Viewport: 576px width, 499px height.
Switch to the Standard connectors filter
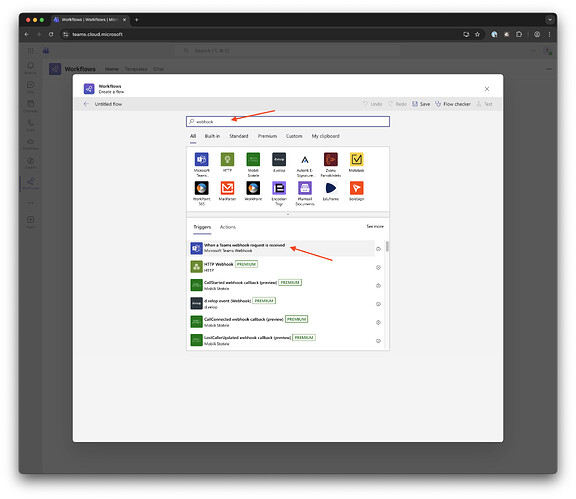[239, 136]
